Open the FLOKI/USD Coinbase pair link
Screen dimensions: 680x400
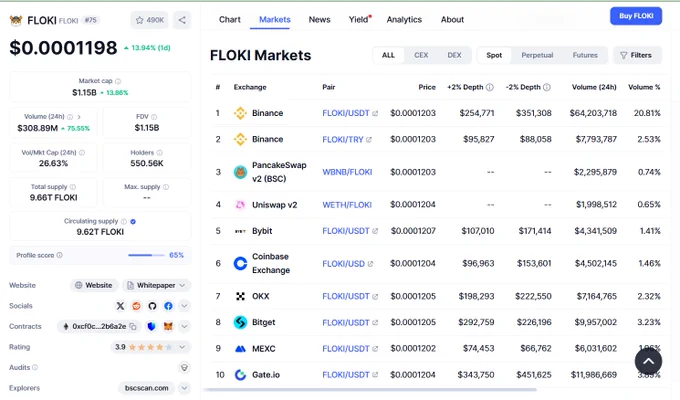coord(347,264)
